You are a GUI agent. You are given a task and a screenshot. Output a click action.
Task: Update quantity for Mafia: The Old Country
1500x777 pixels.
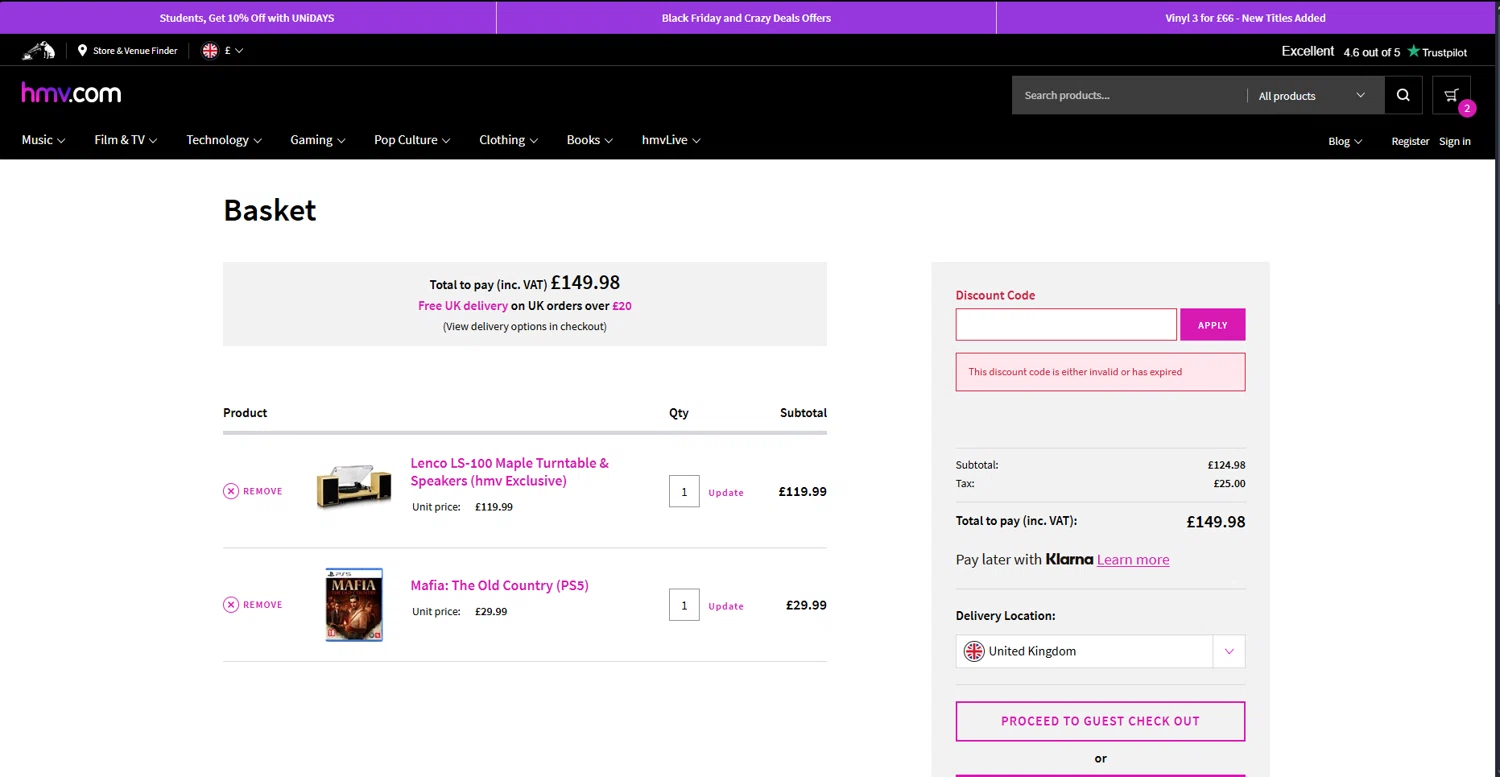(726, 606)
